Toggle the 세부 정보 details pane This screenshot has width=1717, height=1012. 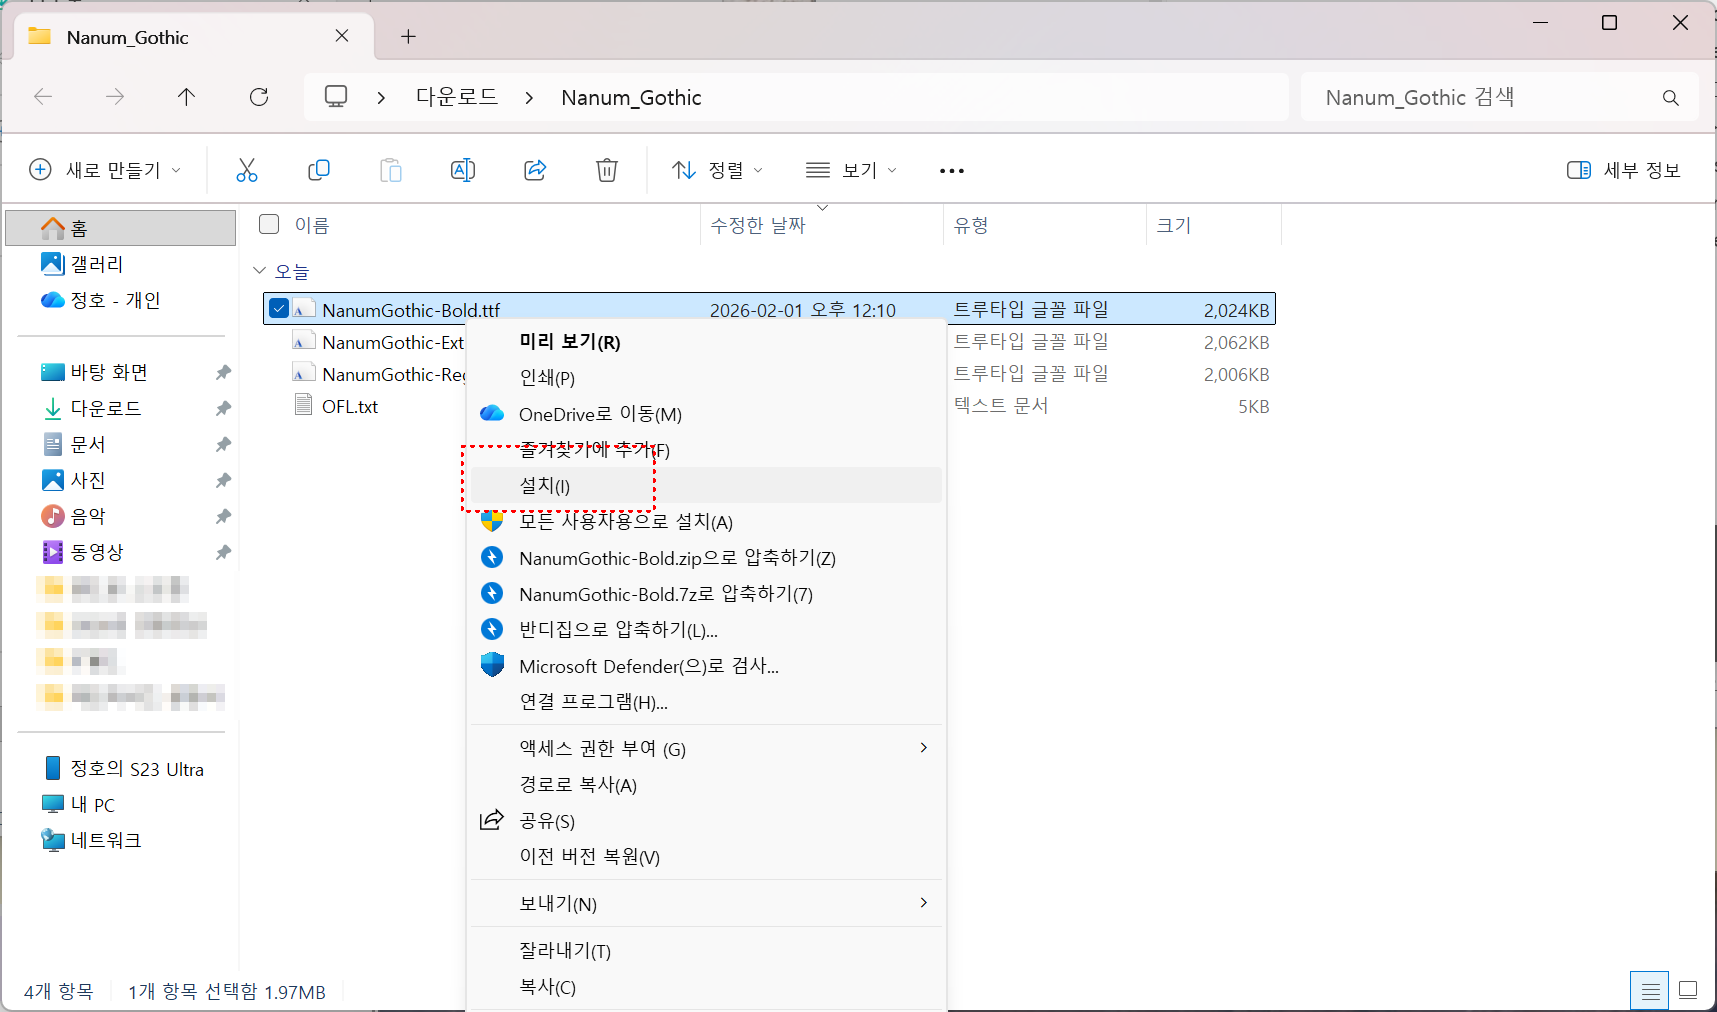point(1623,170)
